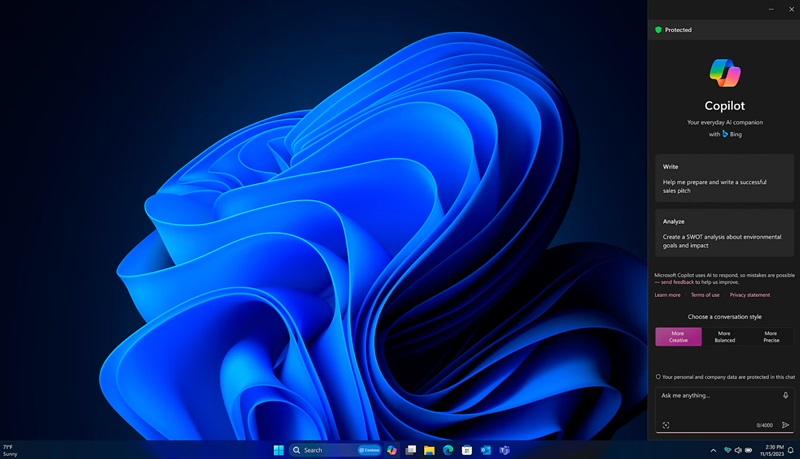Show hidden system tray icons
Screen dimensions: 800x459
click(x=713, y=450)
